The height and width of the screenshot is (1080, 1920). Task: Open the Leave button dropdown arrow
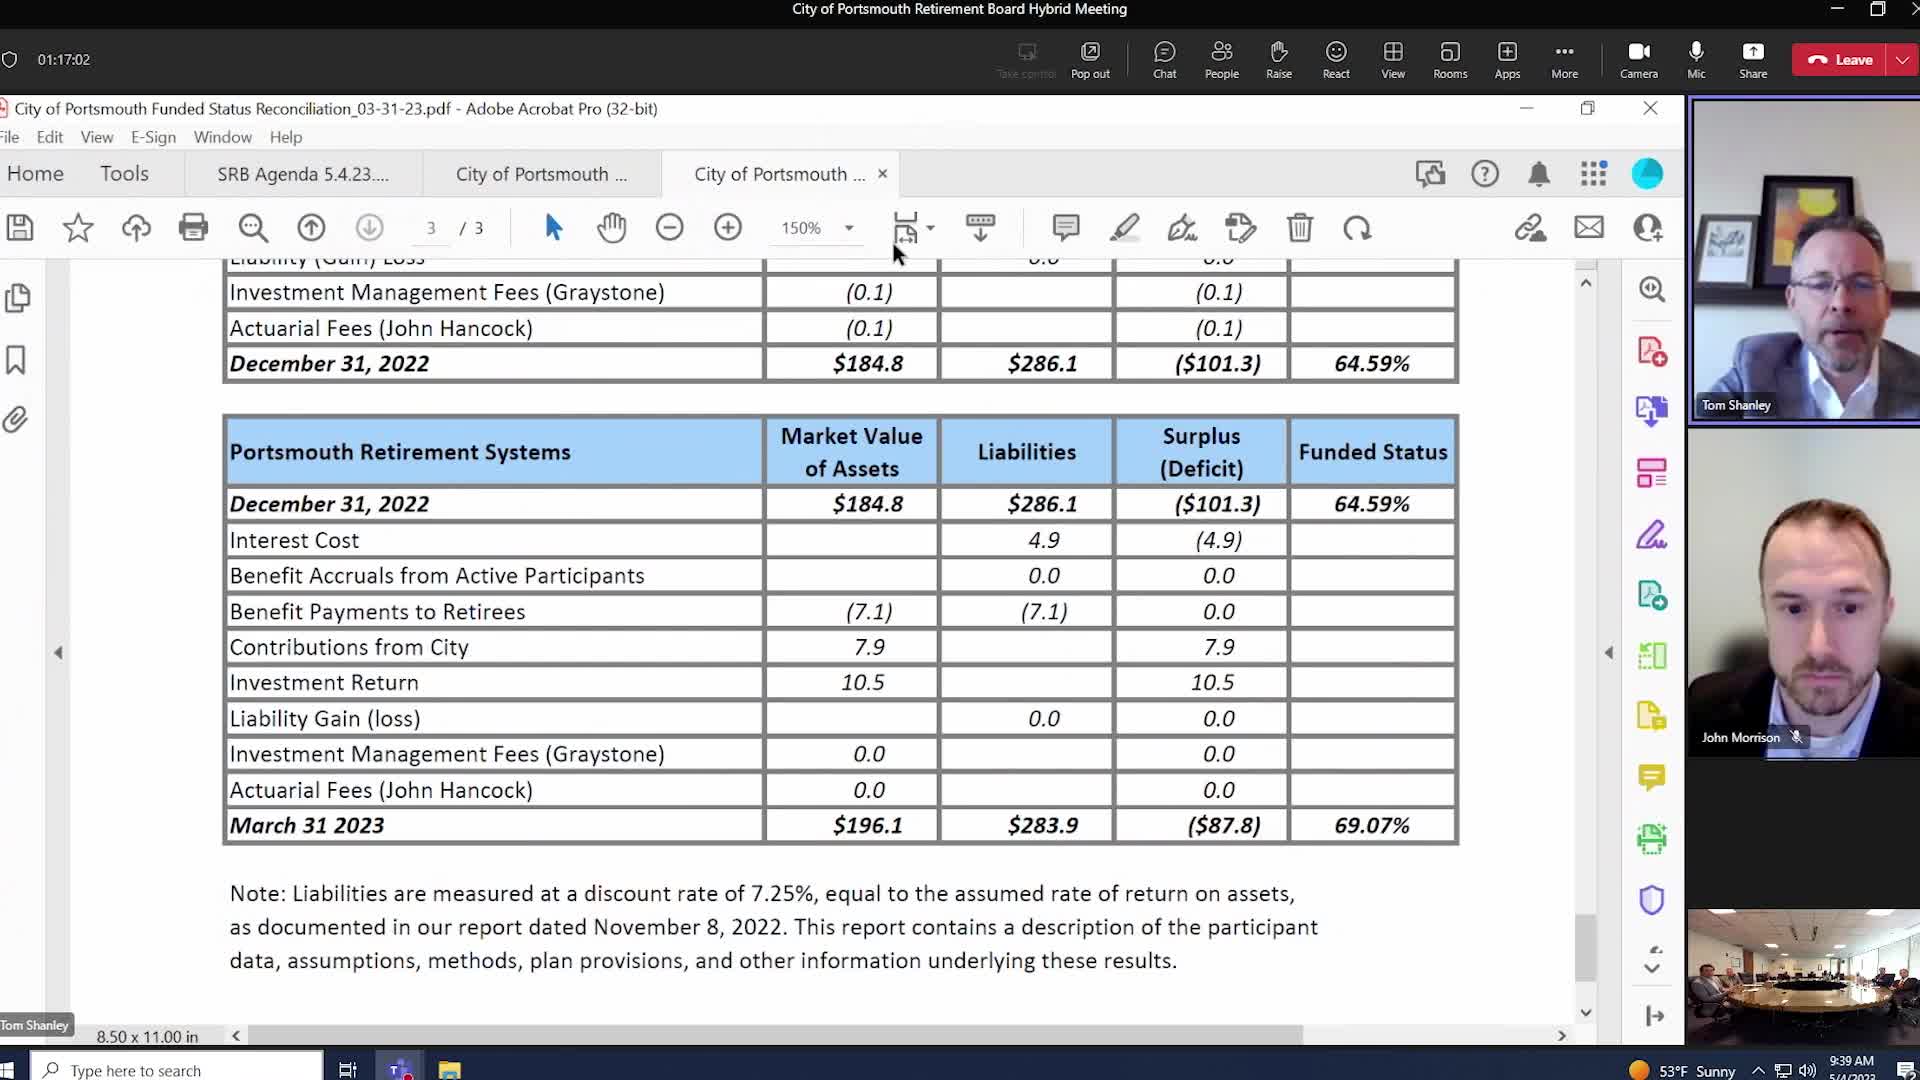coord(1901,59)
